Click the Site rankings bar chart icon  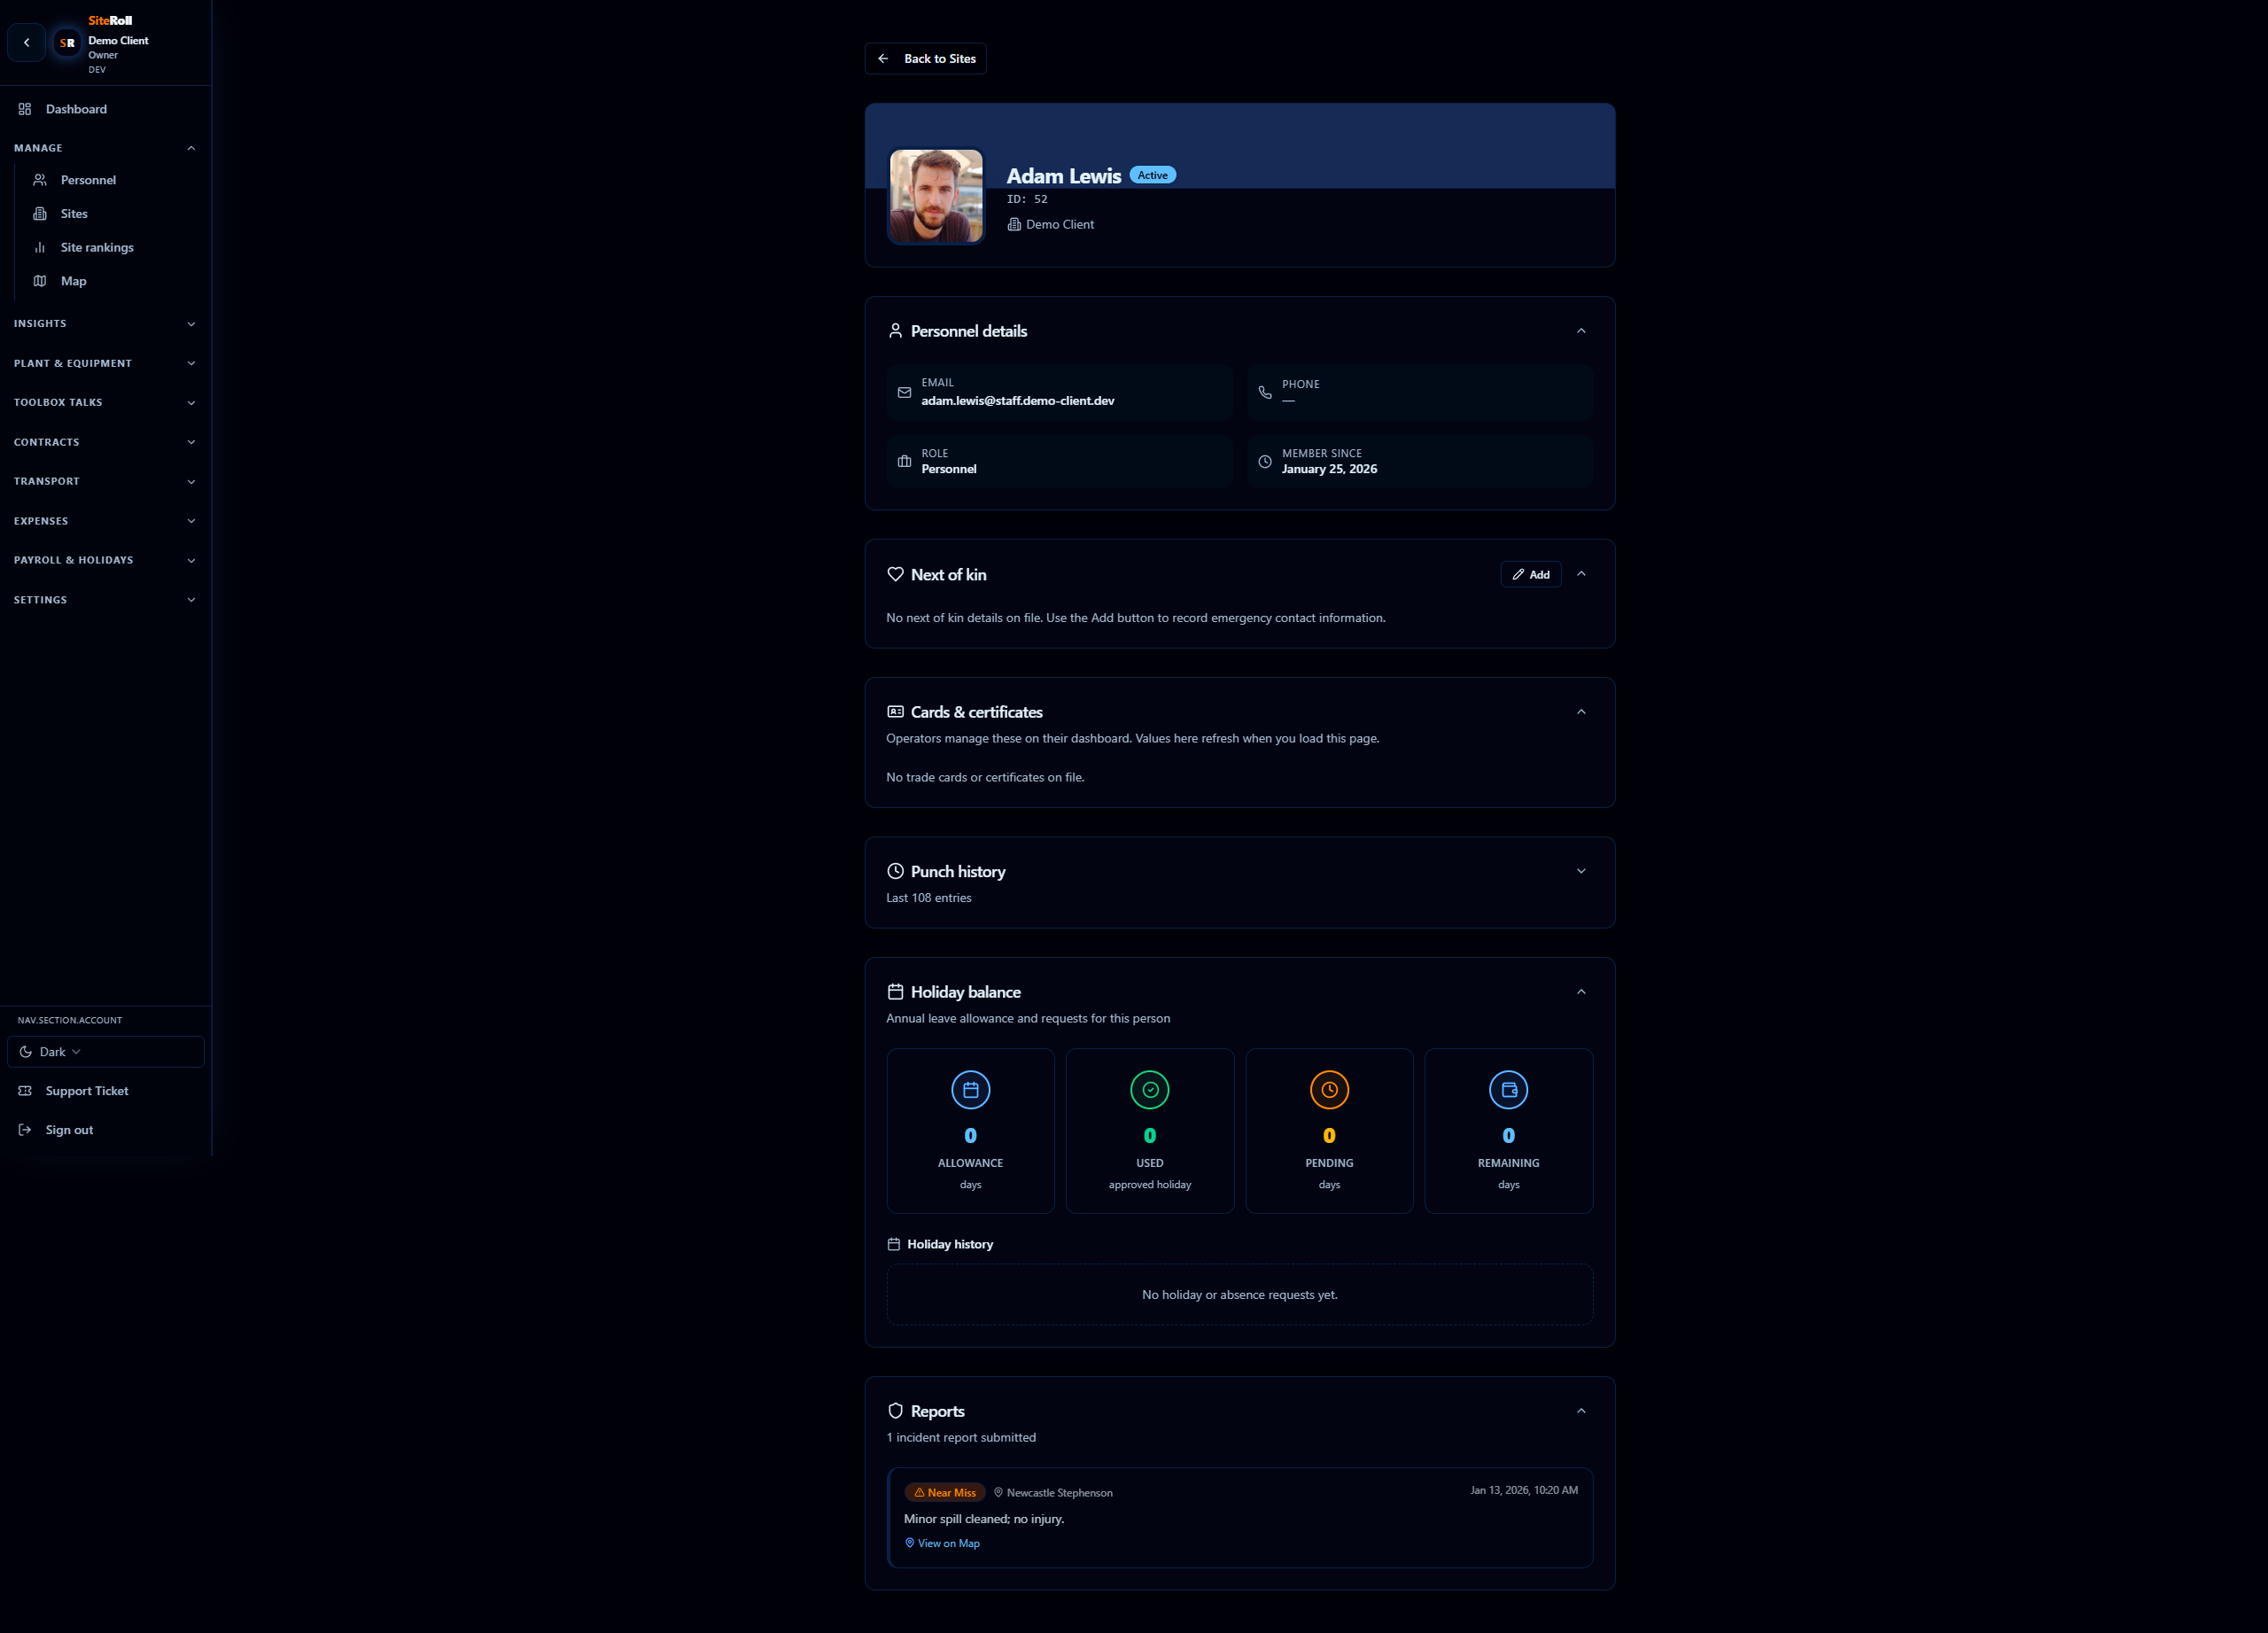40,247
